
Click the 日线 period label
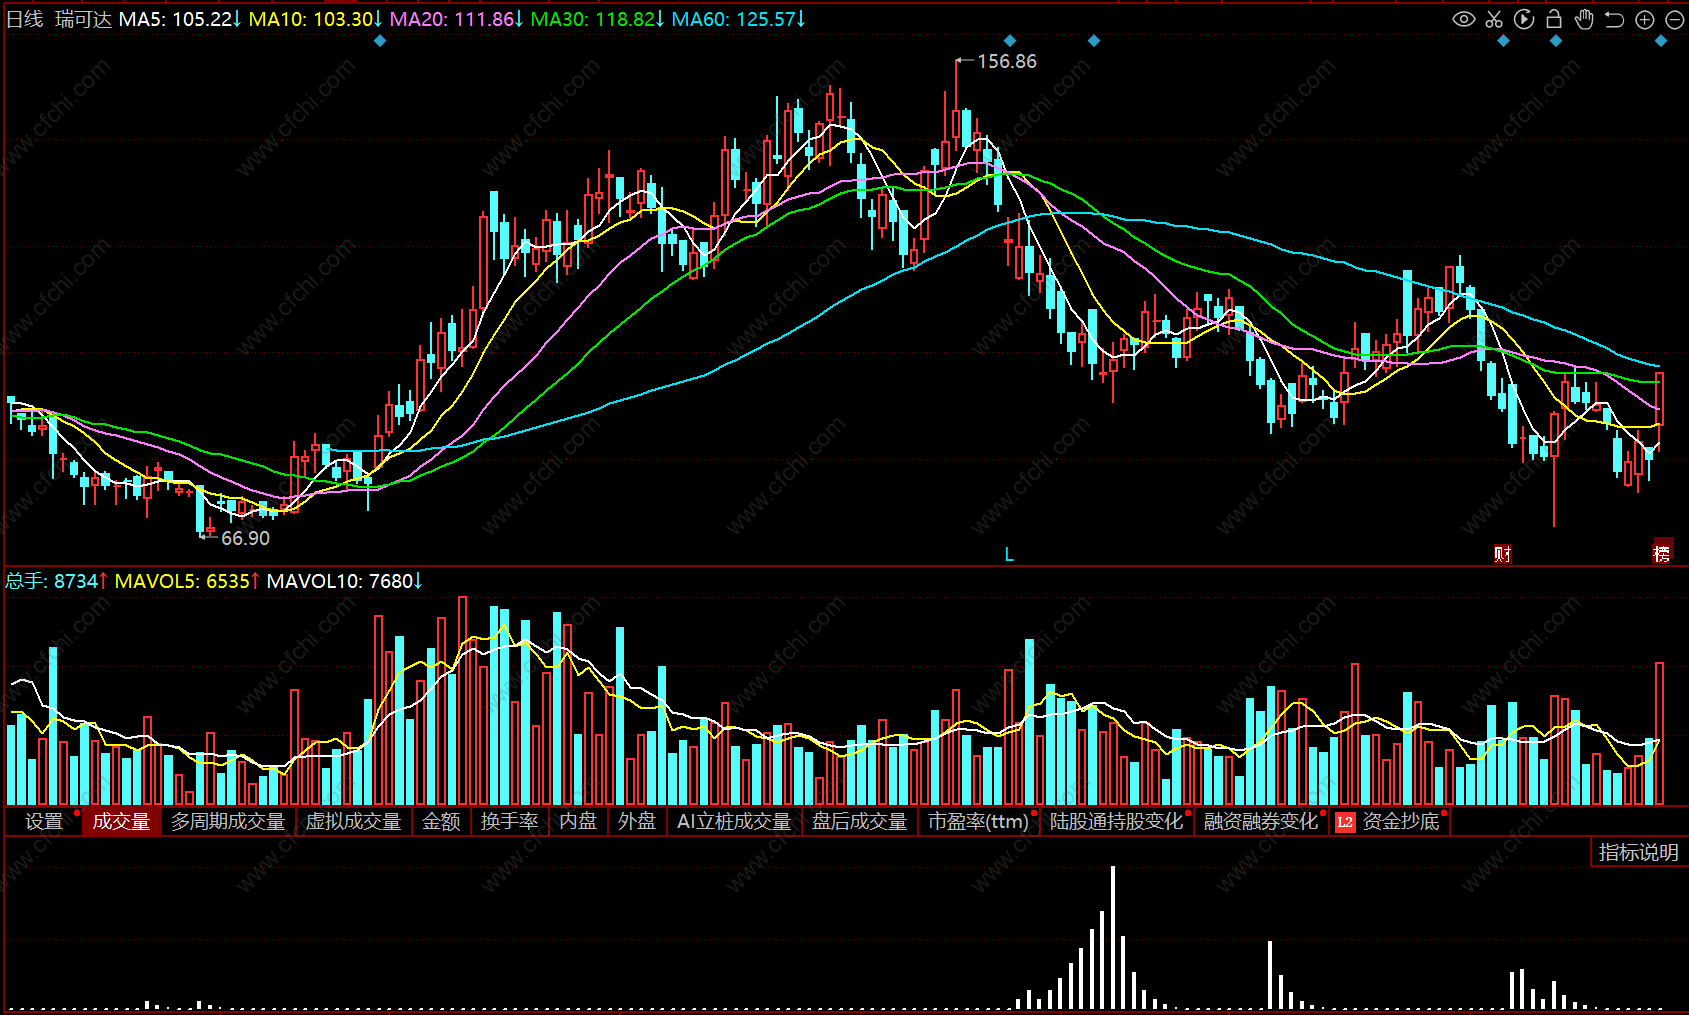pyautogui.click(x=25, y=19)
